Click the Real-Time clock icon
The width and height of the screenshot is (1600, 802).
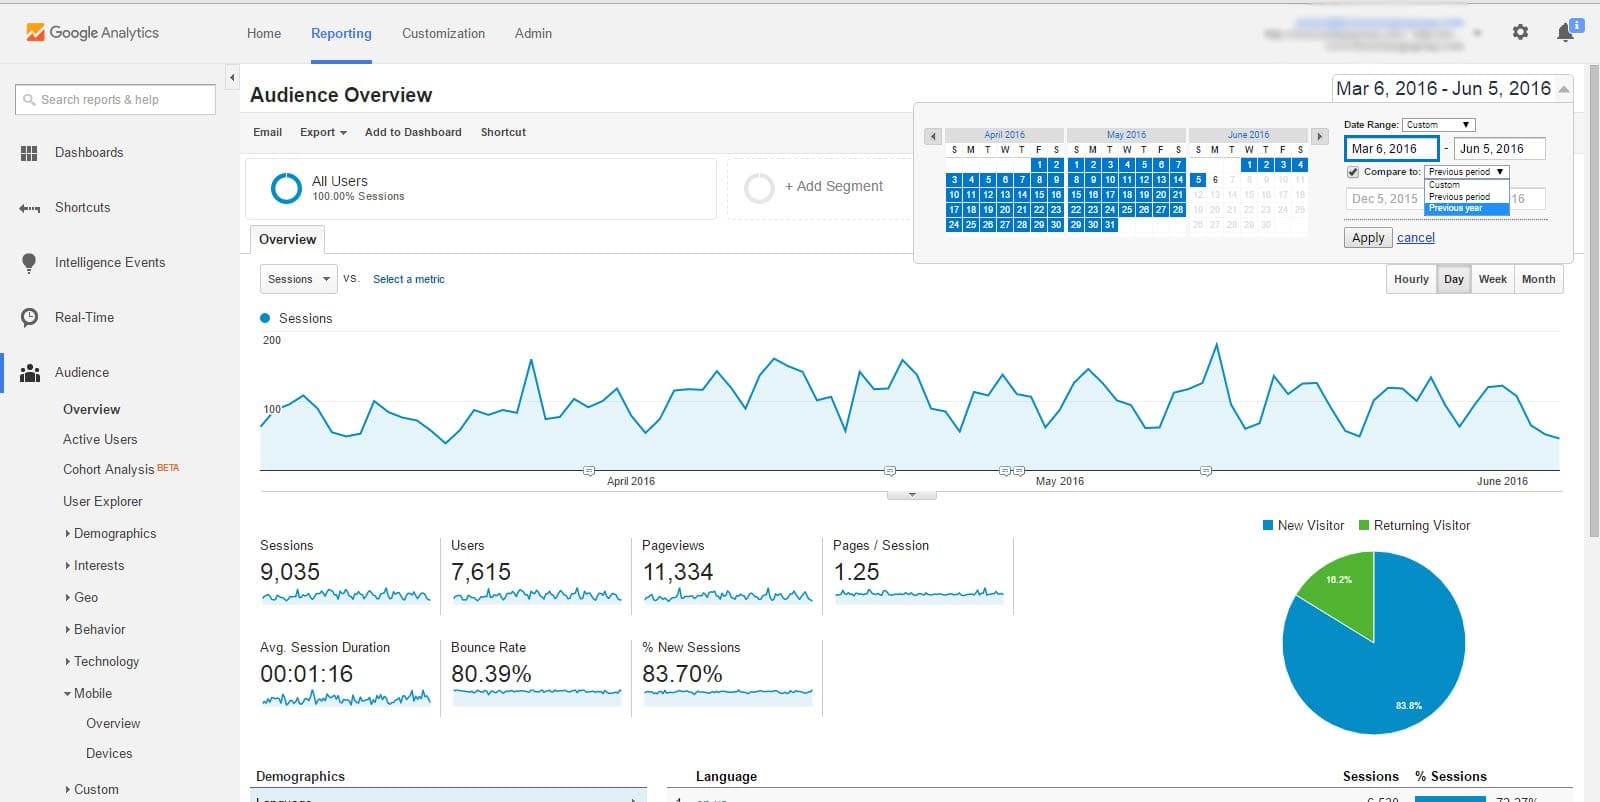(x=29, y=318)
